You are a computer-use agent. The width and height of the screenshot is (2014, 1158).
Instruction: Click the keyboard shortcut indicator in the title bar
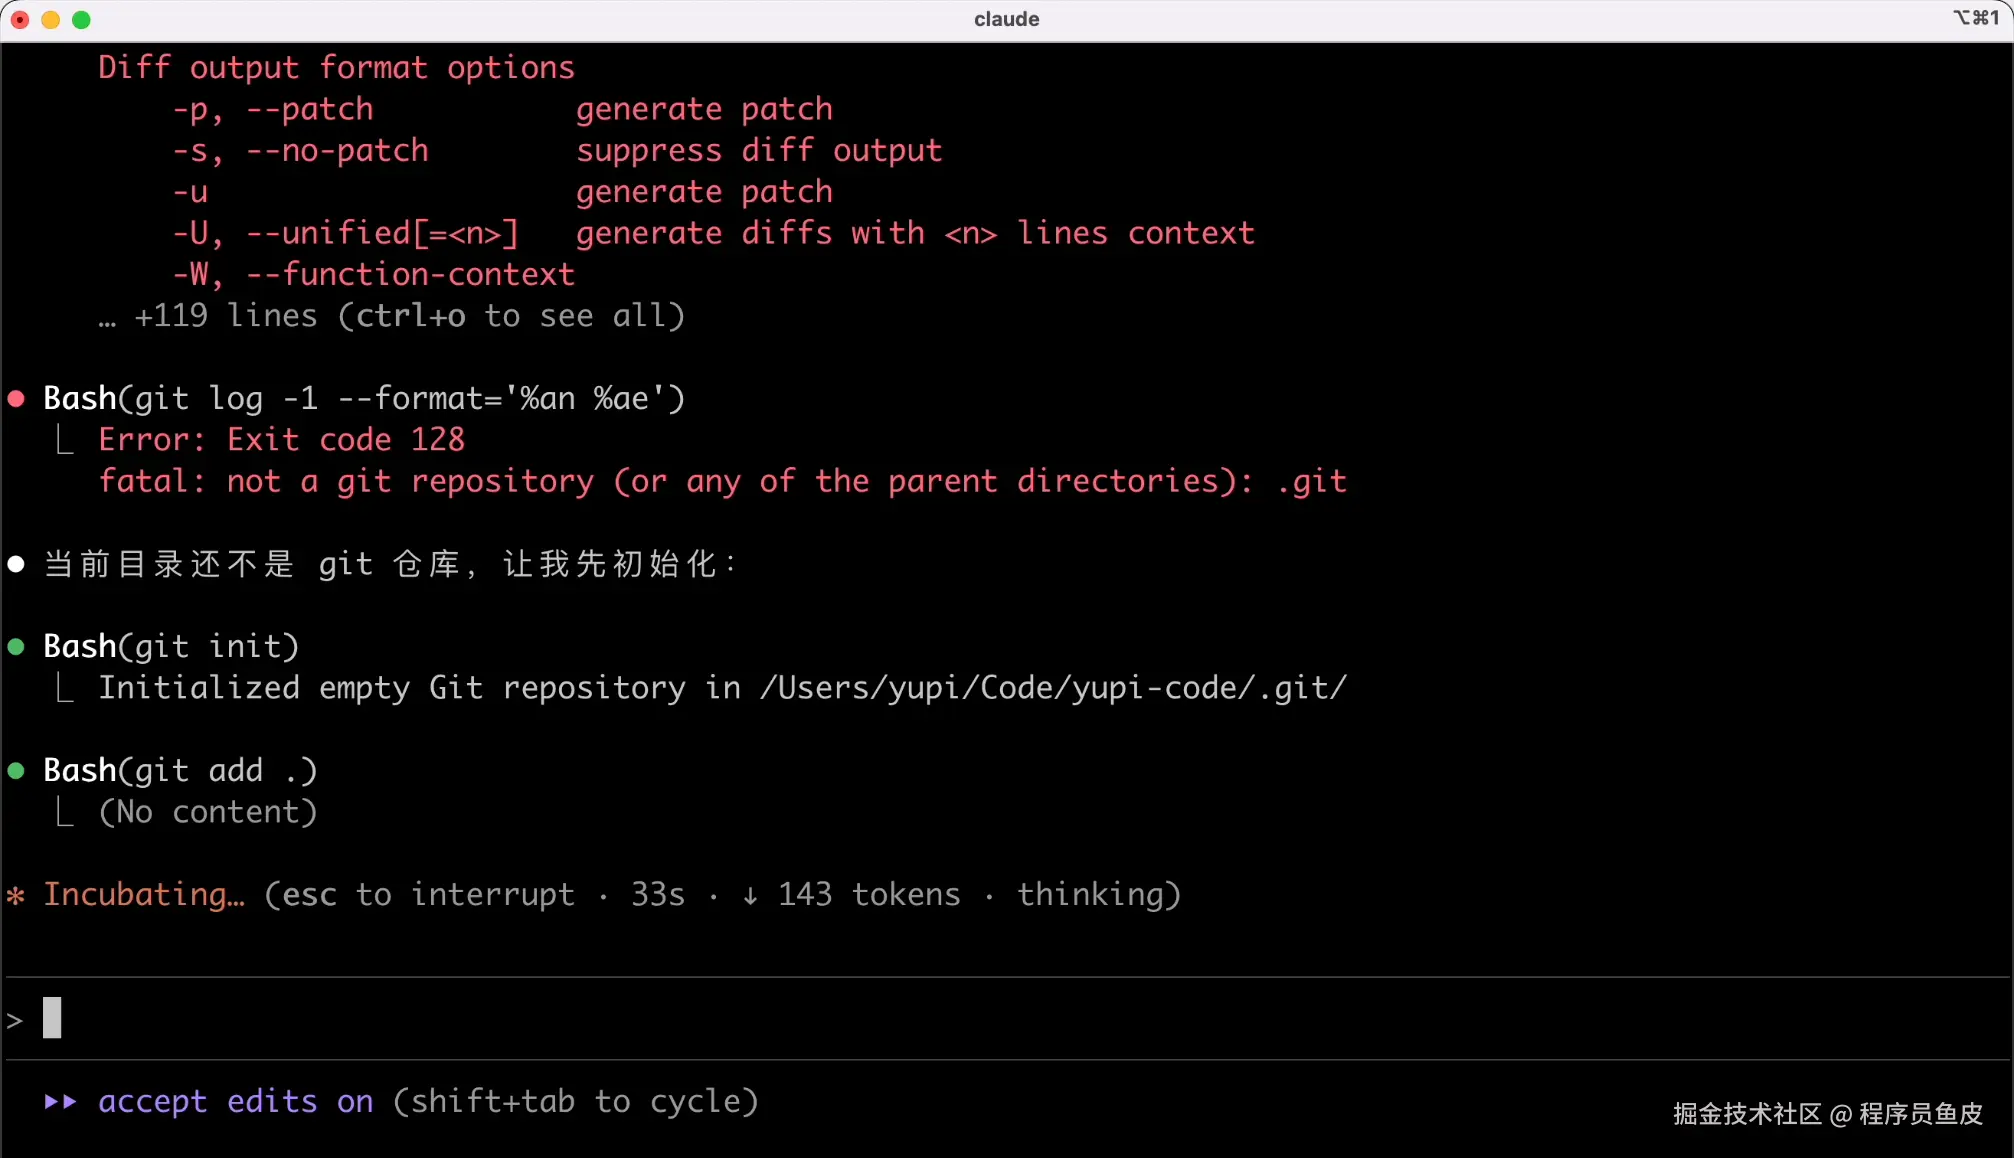pyautogui.click(x=1975, y=18)
